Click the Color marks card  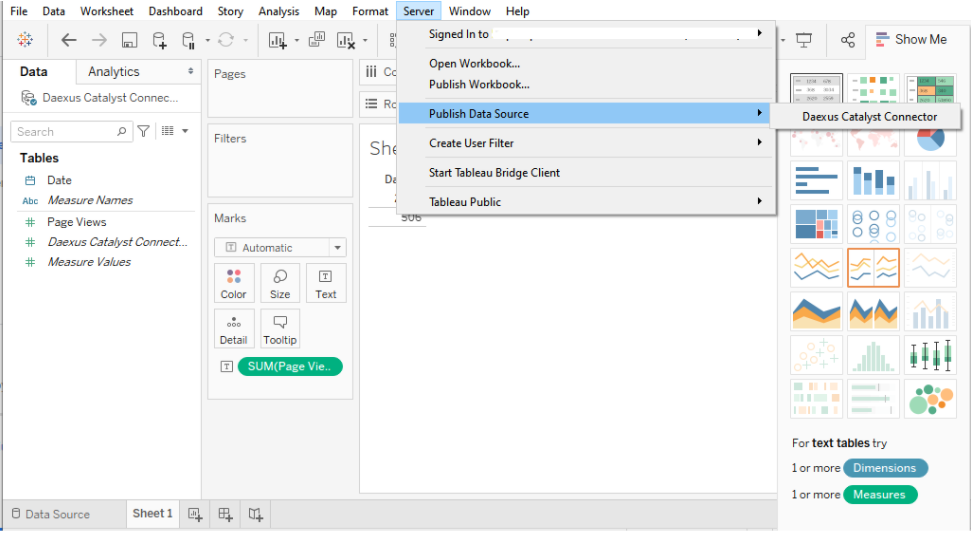tap(233, 284)
